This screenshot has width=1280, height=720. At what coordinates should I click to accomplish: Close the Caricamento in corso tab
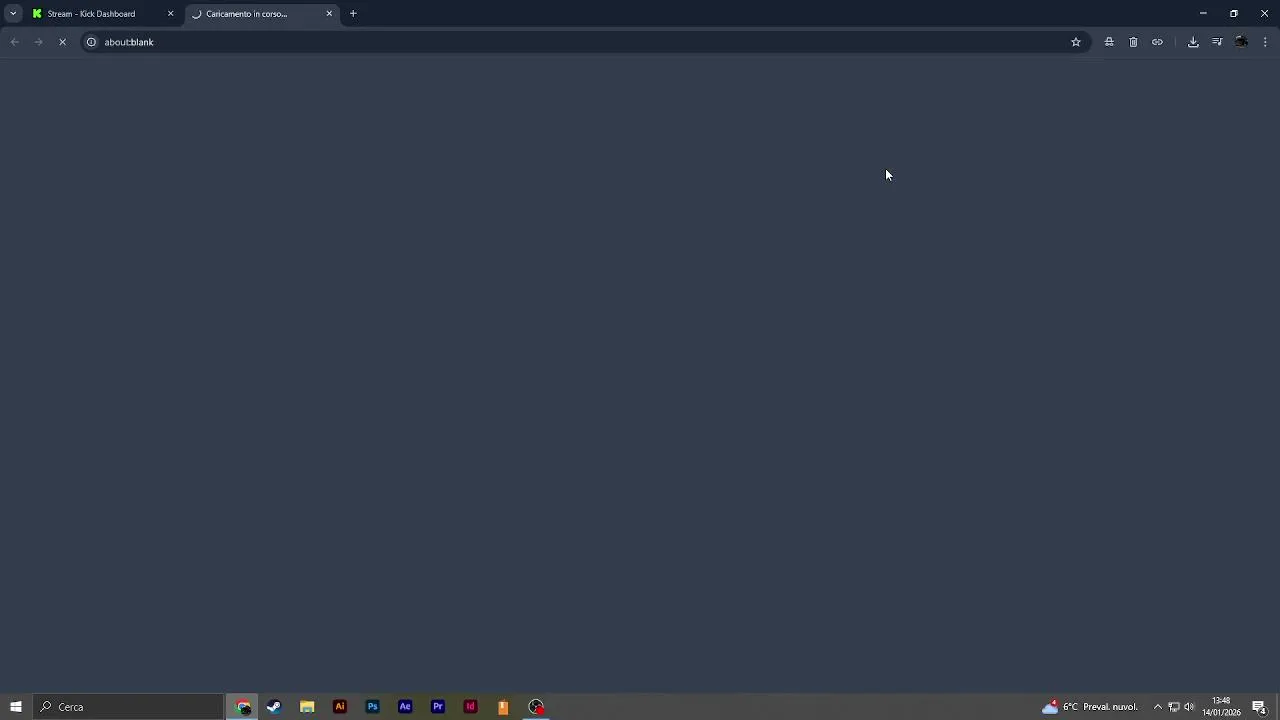(329, 14)
